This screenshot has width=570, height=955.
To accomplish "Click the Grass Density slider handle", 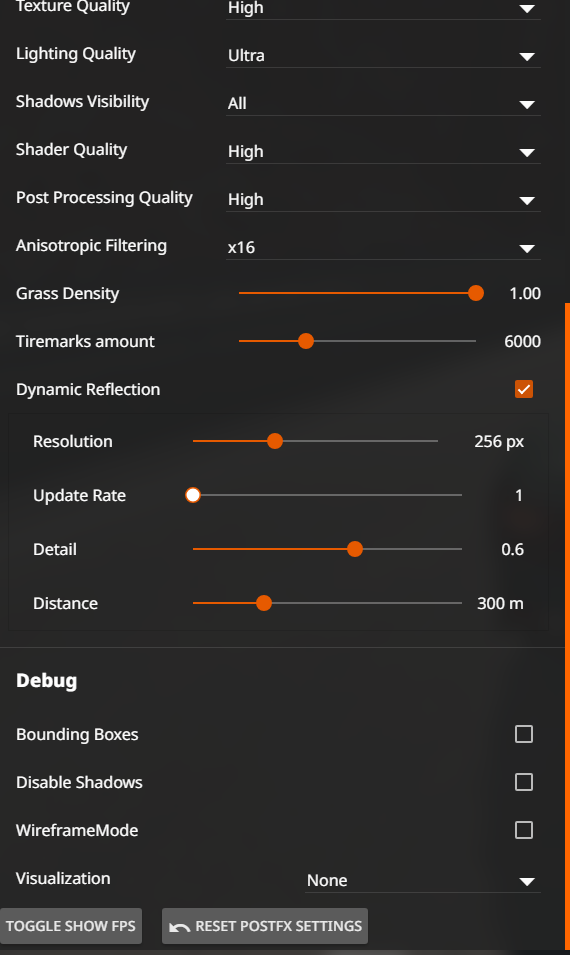I will coord(476,293).
